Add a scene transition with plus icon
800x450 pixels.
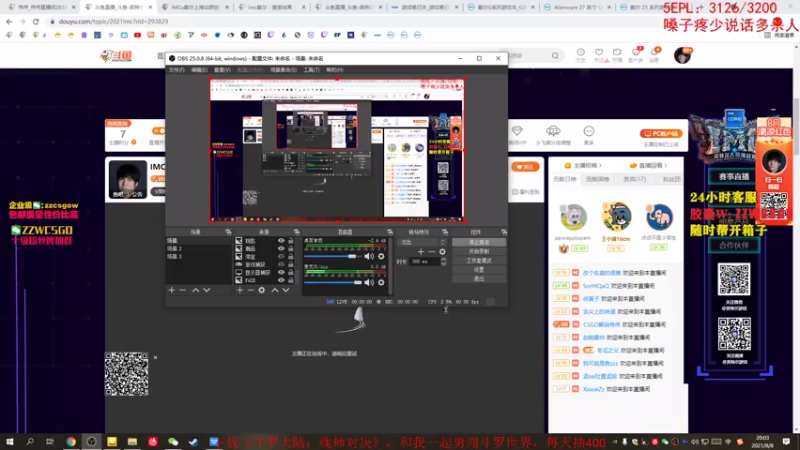click(420, 252)
